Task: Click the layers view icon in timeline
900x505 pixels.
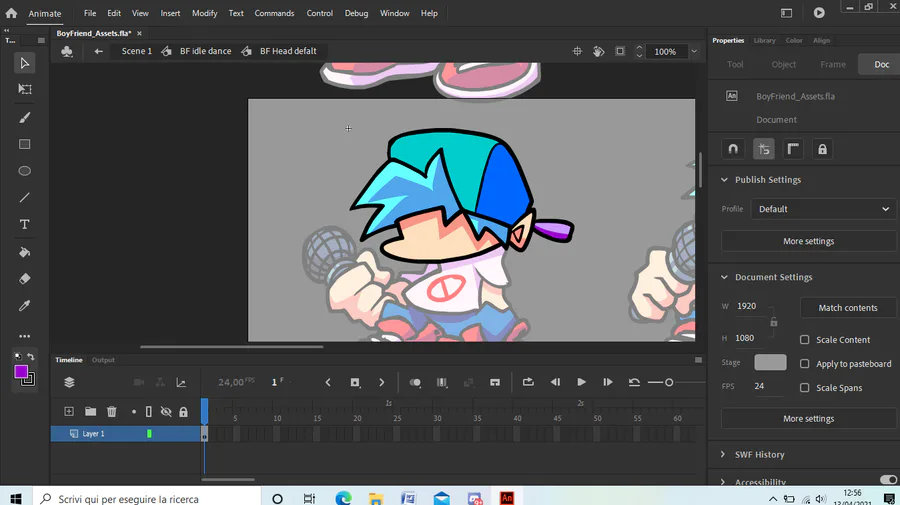Action: [69, 382]
